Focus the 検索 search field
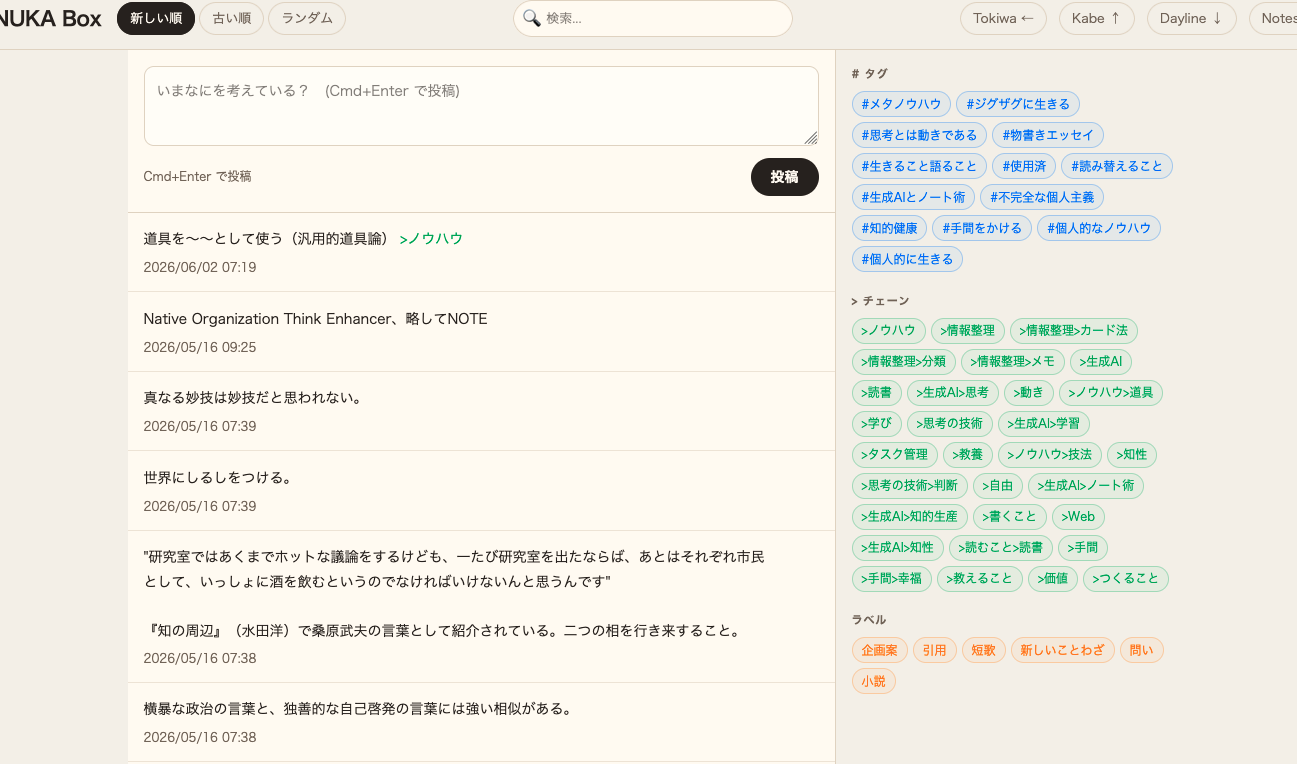This screenshot has height=764, width=1297. click(653, 18)
